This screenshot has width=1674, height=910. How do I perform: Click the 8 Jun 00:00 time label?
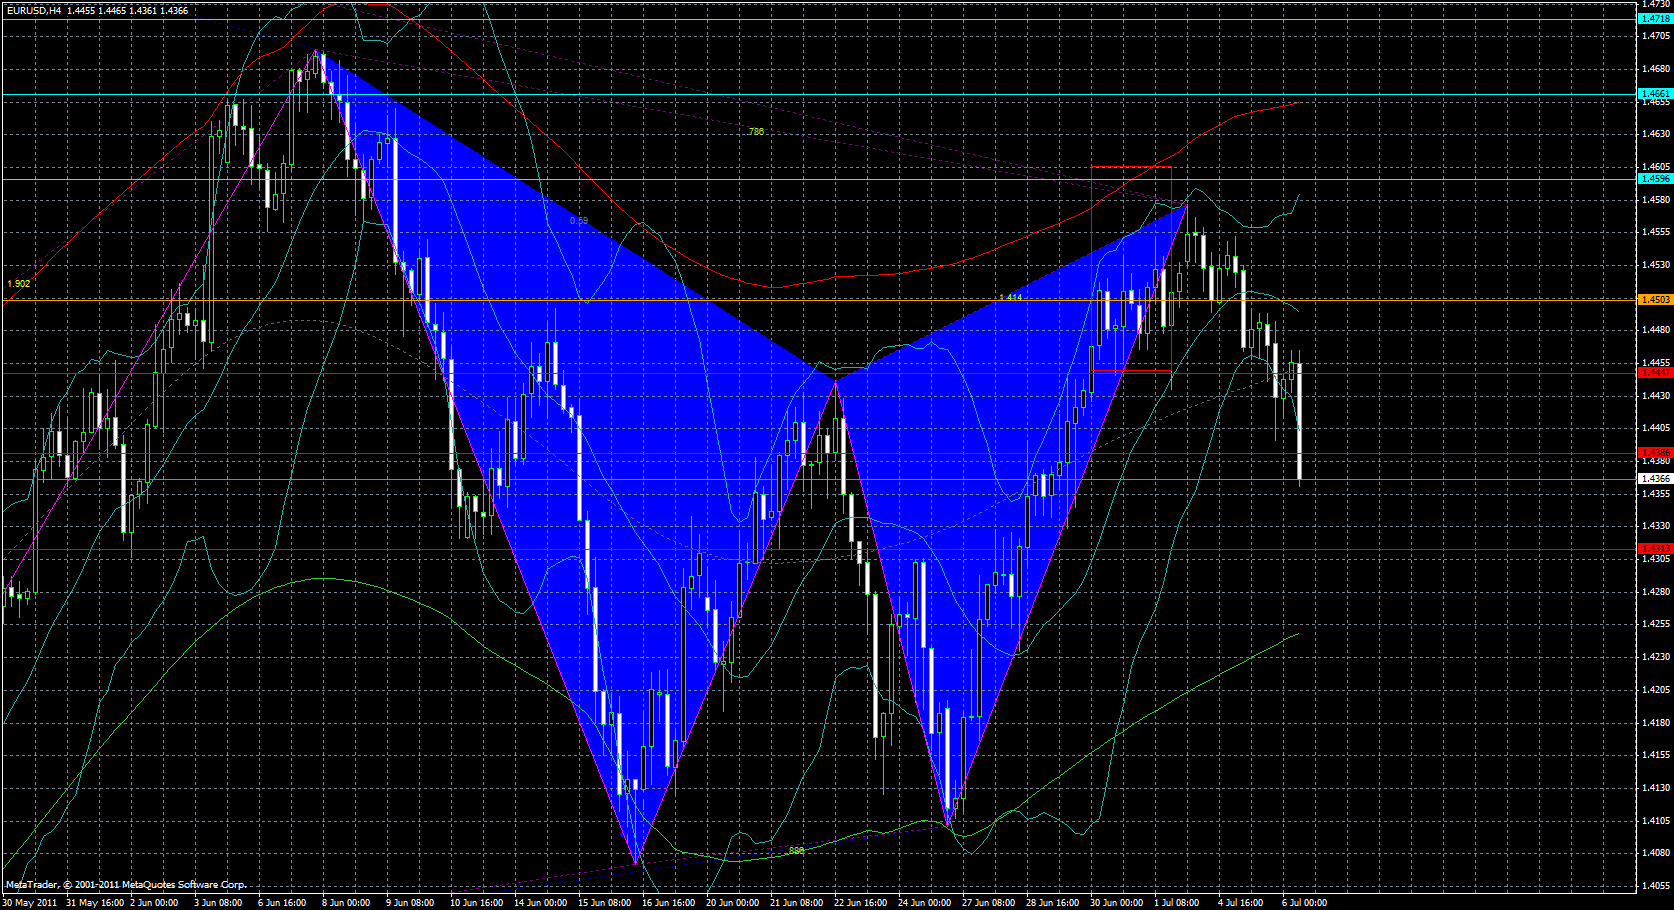coord(346,903)
